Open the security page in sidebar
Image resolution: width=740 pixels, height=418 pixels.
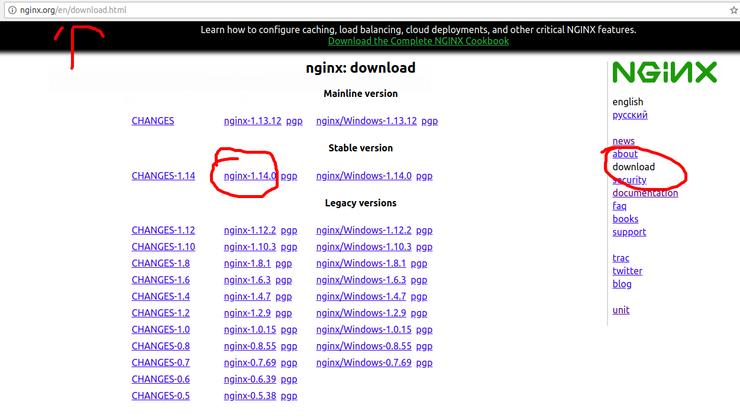tap(630, 180)
